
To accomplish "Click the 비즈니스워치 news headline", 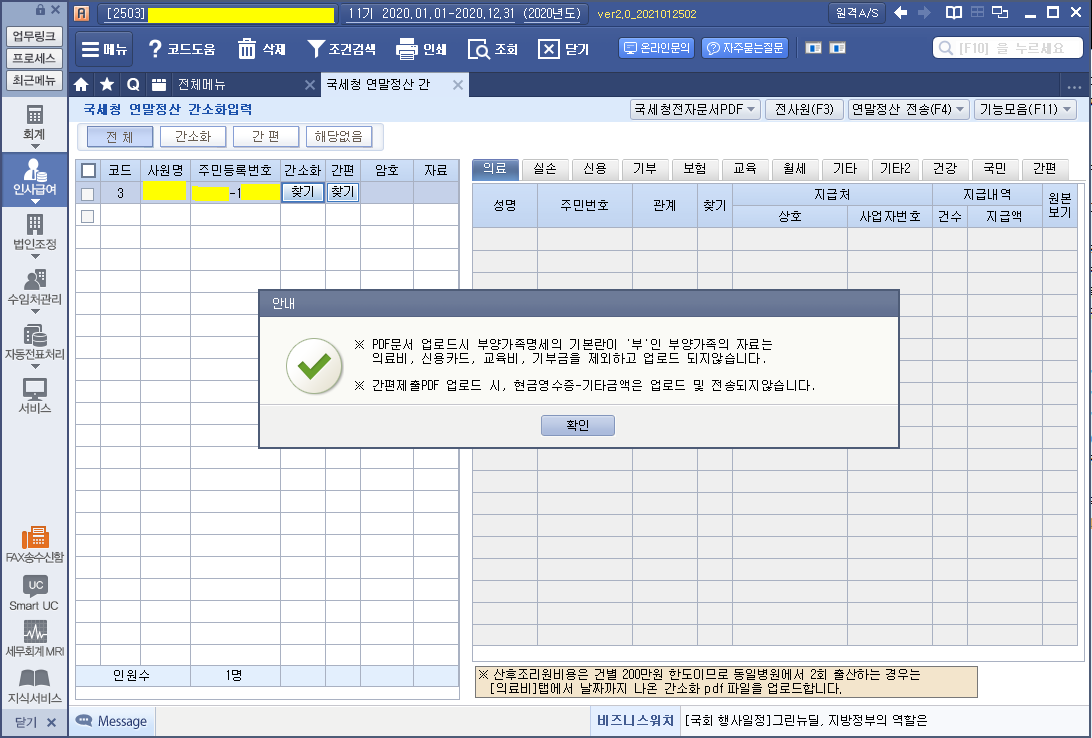I will point(806,721).
